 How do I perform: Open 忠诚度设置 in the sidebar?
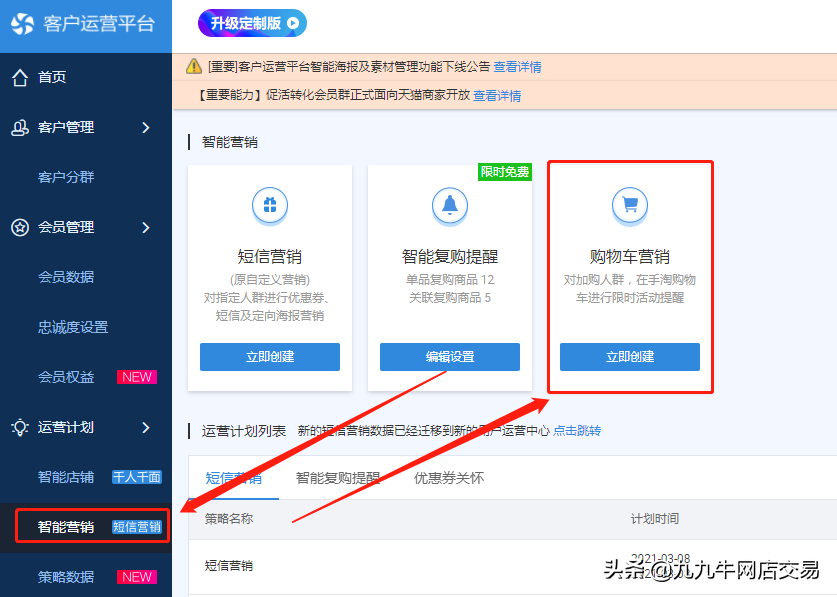pyautogui.click(x=73, y=327)
